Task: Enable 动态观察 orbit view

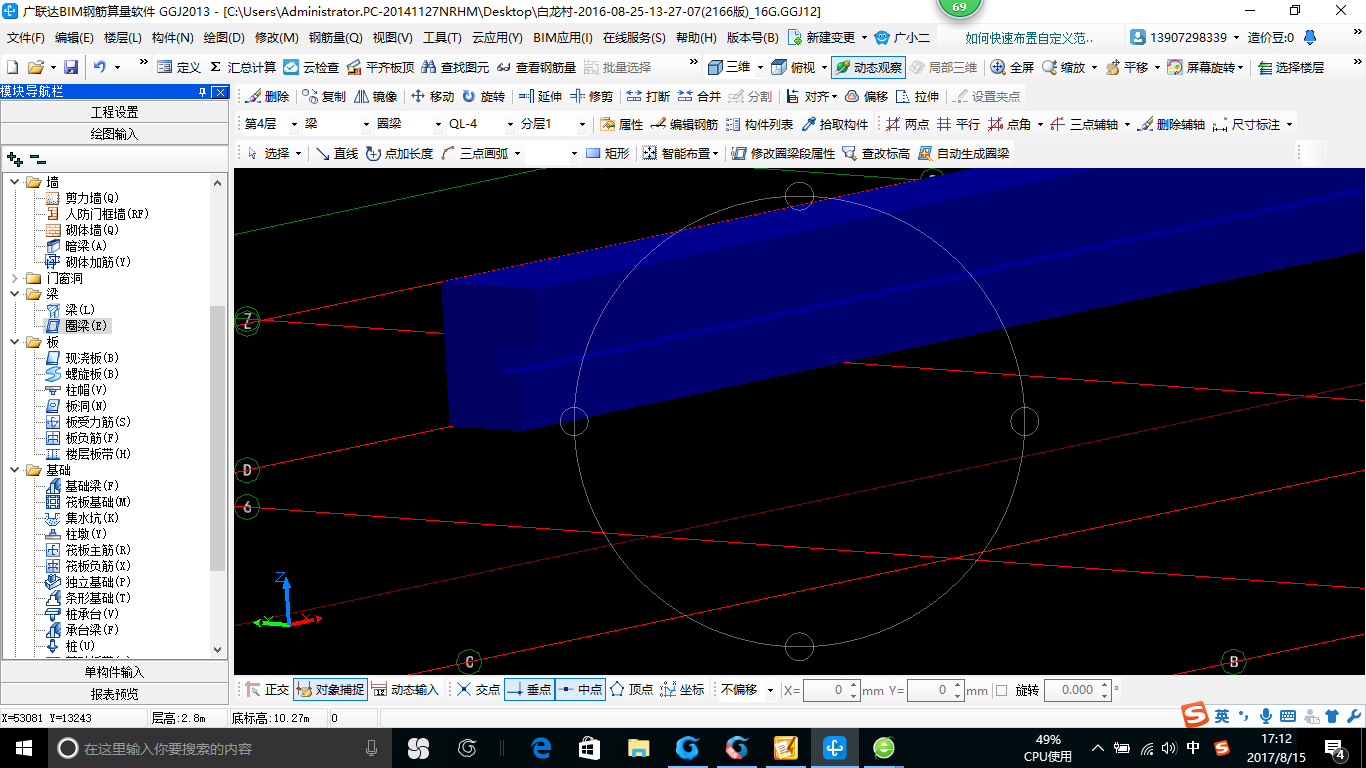Action: [x=868, y=67]
